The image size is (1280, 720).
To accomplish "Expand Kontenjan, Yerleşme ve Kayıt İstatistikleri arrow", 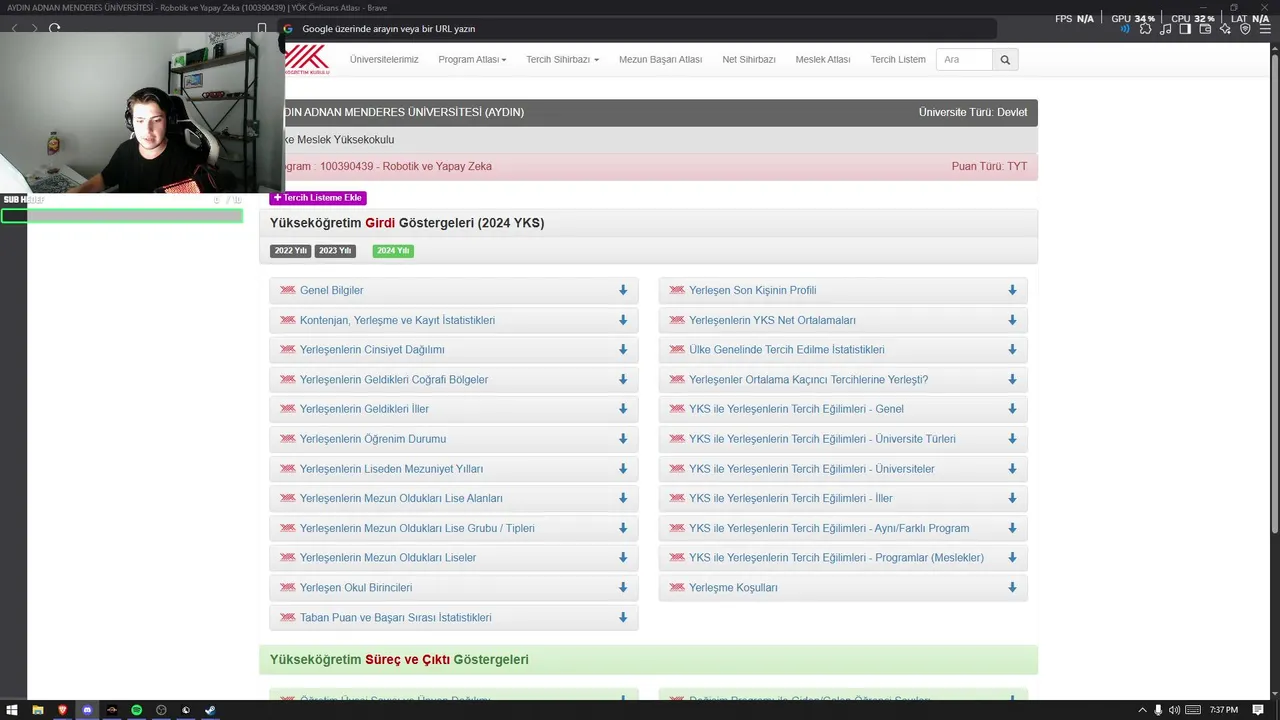I will tap(623, 320).
